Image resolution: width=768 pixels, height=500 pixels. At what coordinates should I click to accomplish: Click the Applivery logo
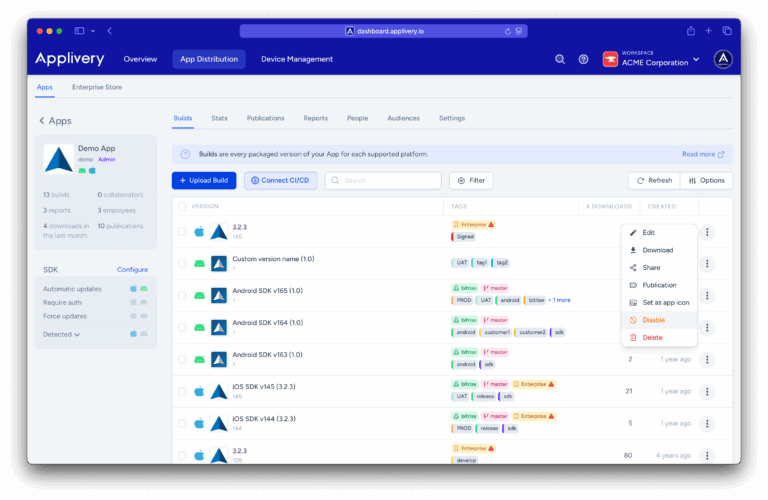(x=70, y=59)
